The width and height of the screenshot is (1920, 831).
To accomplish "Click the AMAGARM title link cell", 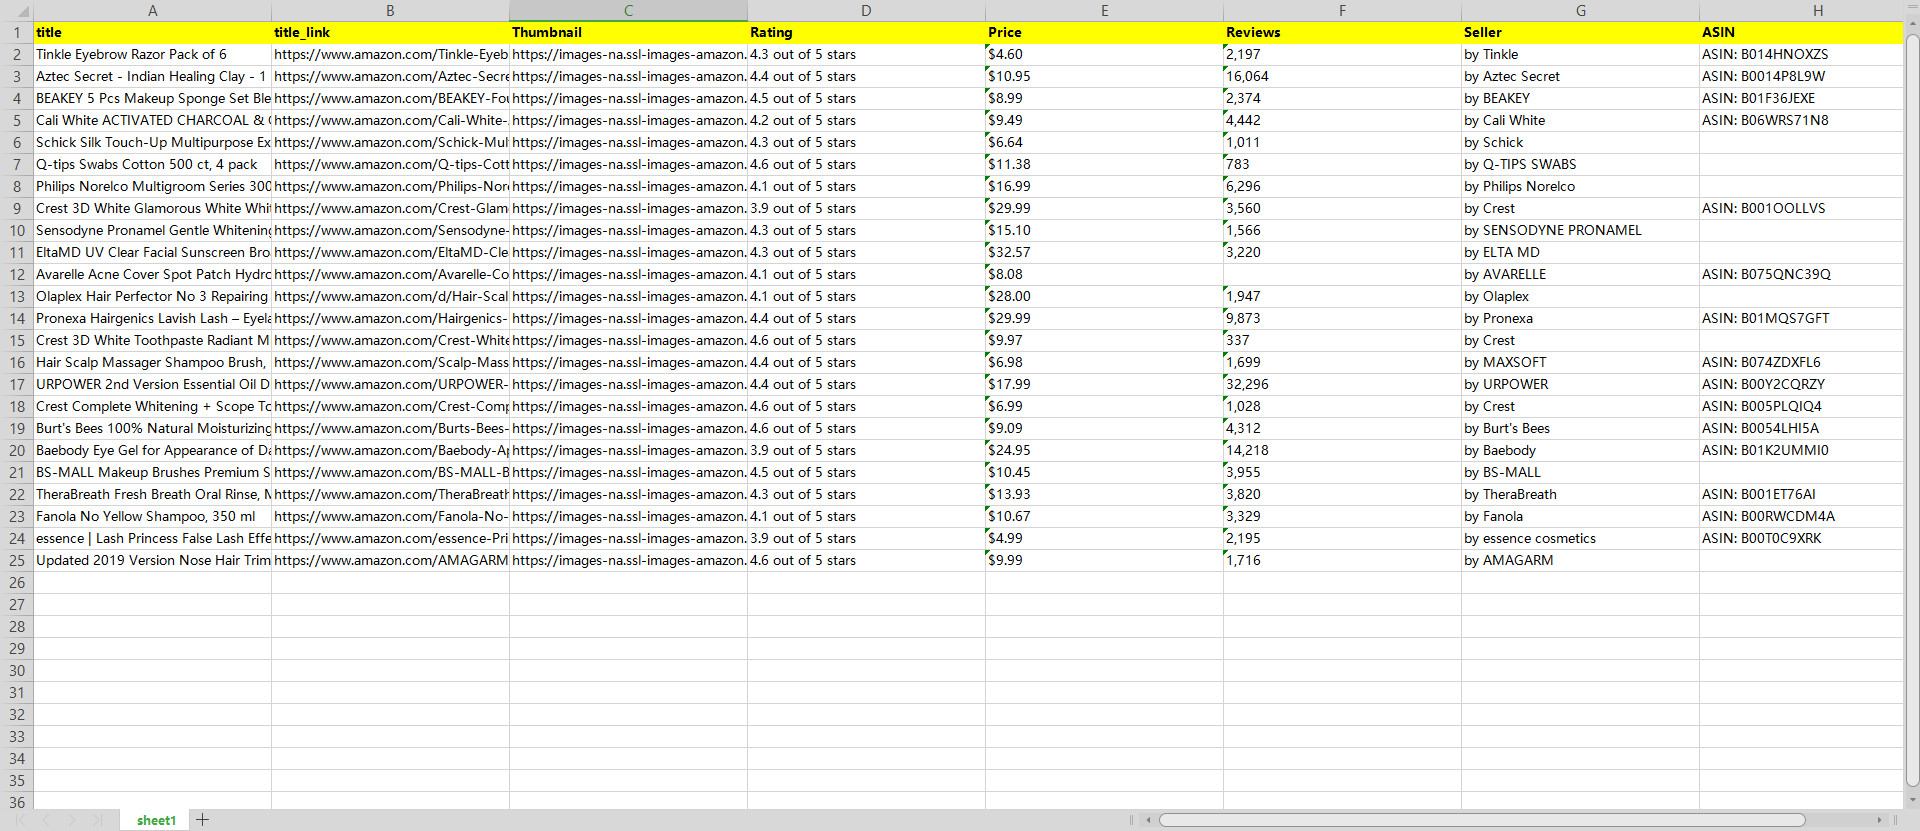I will pos(390,560).
